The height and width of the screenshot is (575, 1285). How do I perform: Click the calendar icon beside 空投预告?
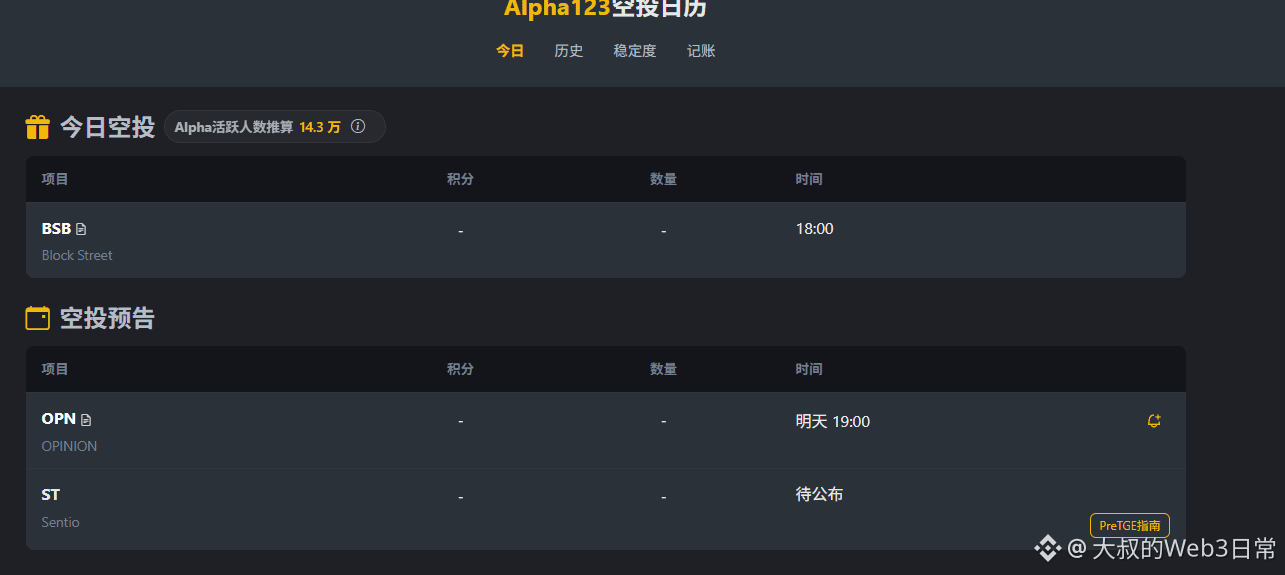coord(37,318)
